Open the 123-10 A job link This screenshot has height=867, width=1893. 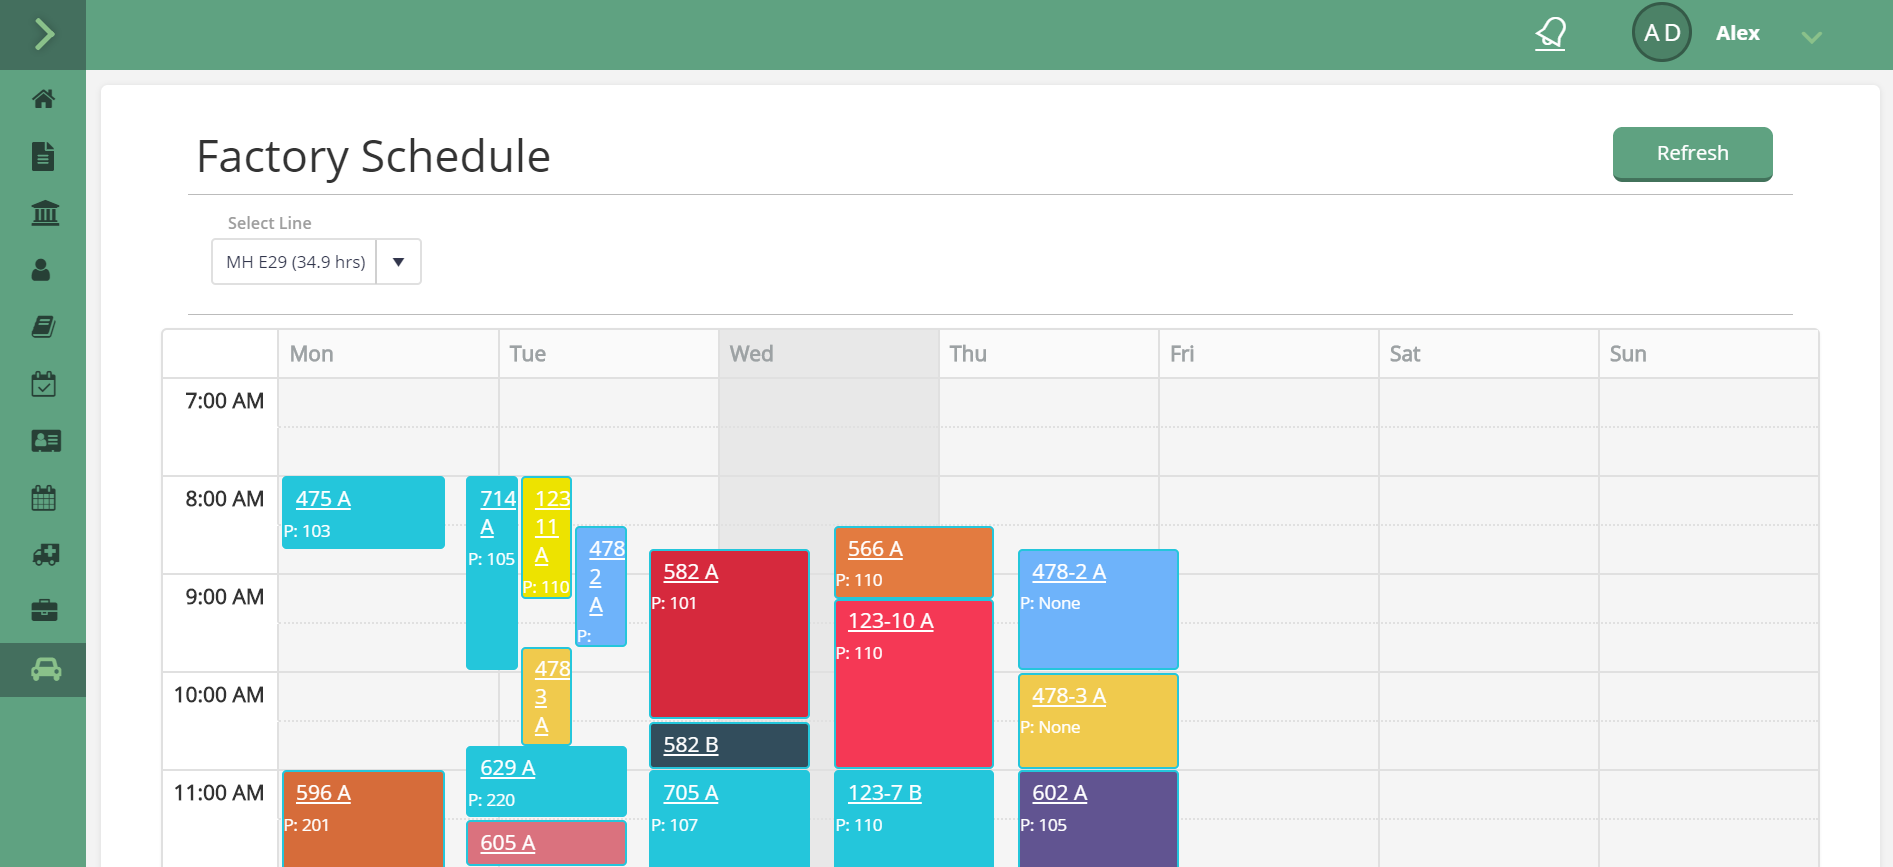(890, 621)
